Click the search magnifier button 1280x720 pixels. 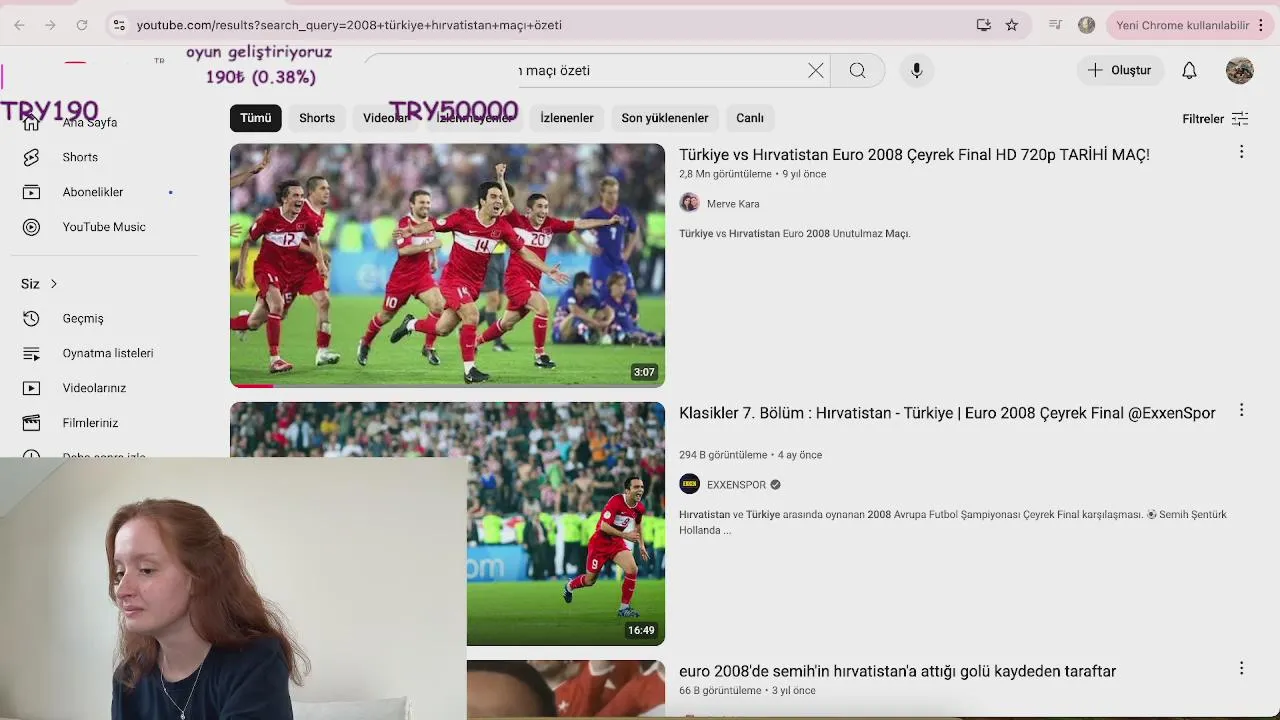point(857,70)
